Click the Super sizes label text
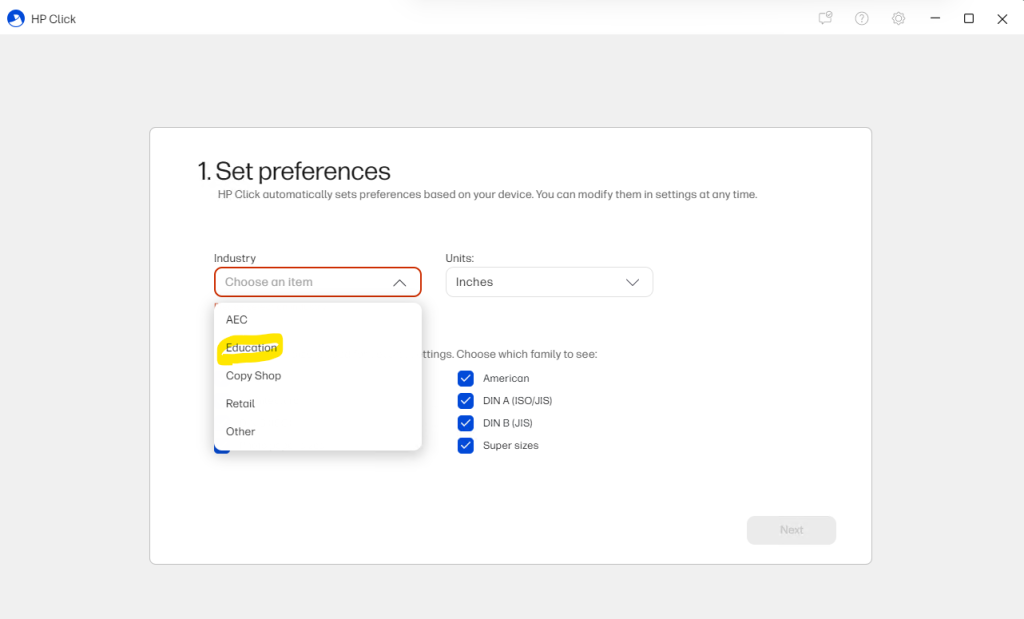 (511, 445)
